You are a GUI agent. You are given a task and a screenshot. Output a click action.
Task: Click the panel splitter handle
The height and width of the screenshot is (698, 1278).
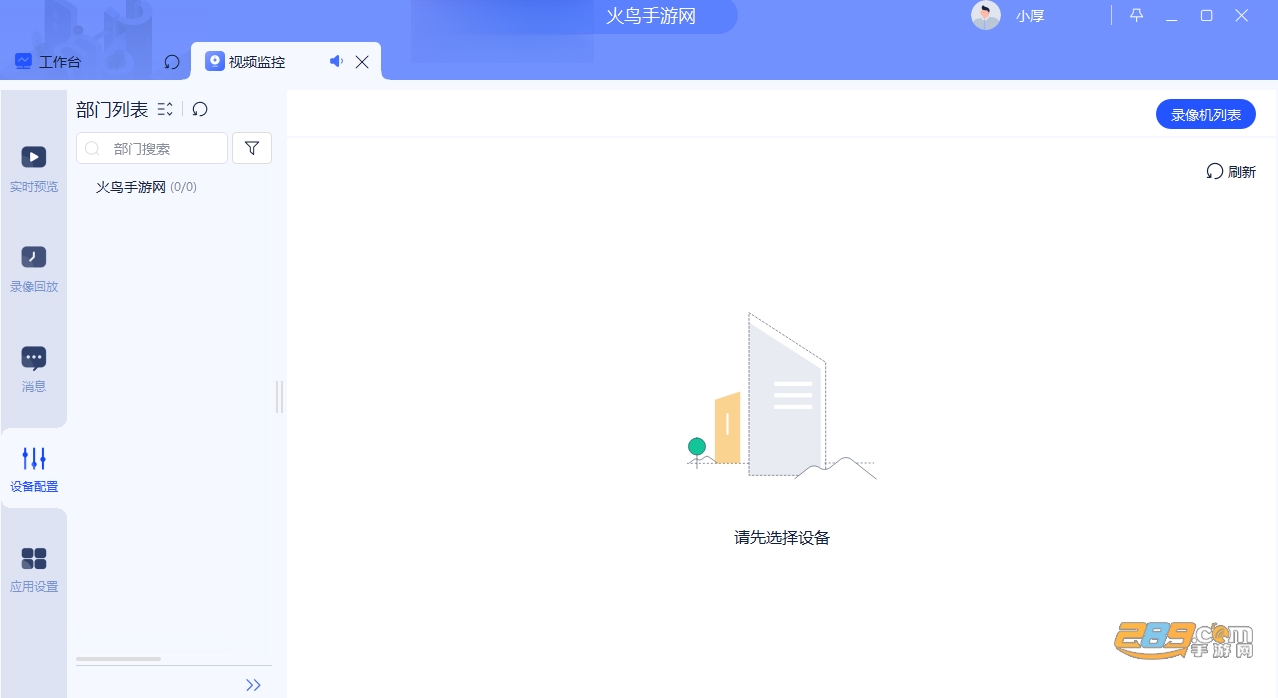[x=280, y=397]
